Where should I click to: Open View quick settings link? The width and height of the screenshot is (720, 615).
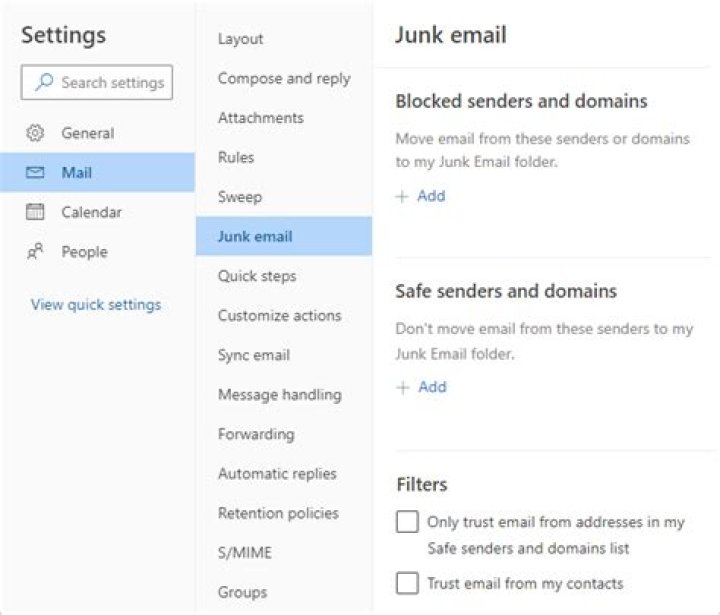(x=95, y=305)
